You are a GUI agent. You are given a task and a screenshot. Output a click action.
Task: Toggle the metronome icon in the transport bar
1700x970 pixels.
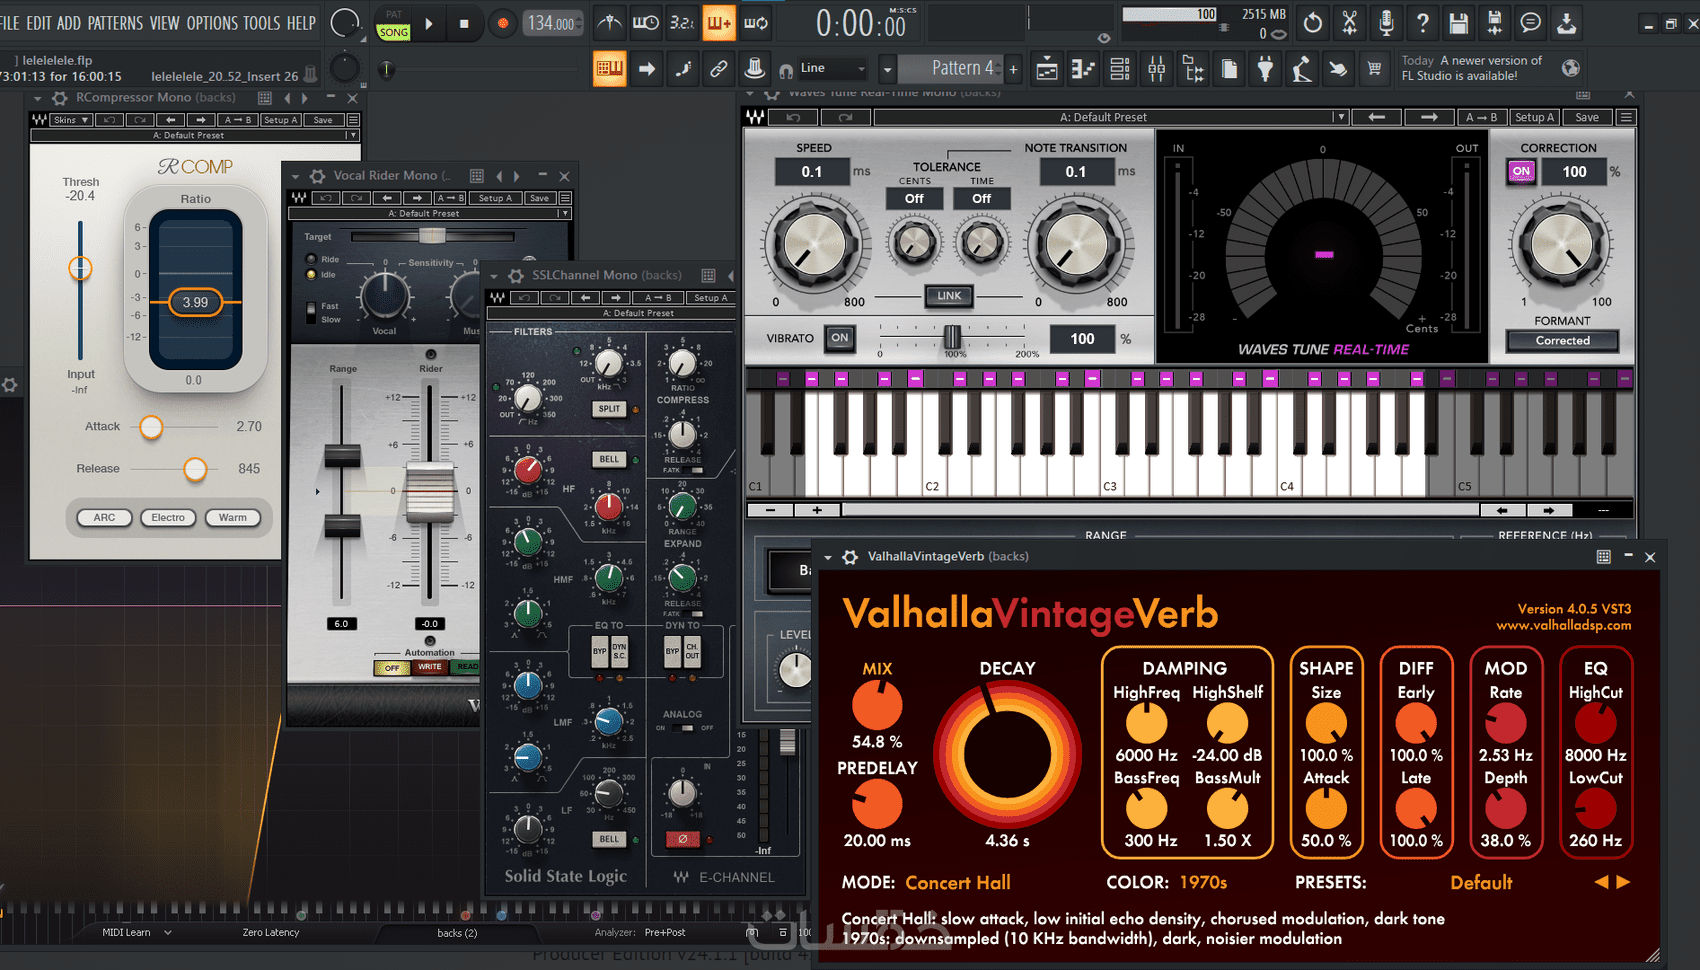point(608,23)
